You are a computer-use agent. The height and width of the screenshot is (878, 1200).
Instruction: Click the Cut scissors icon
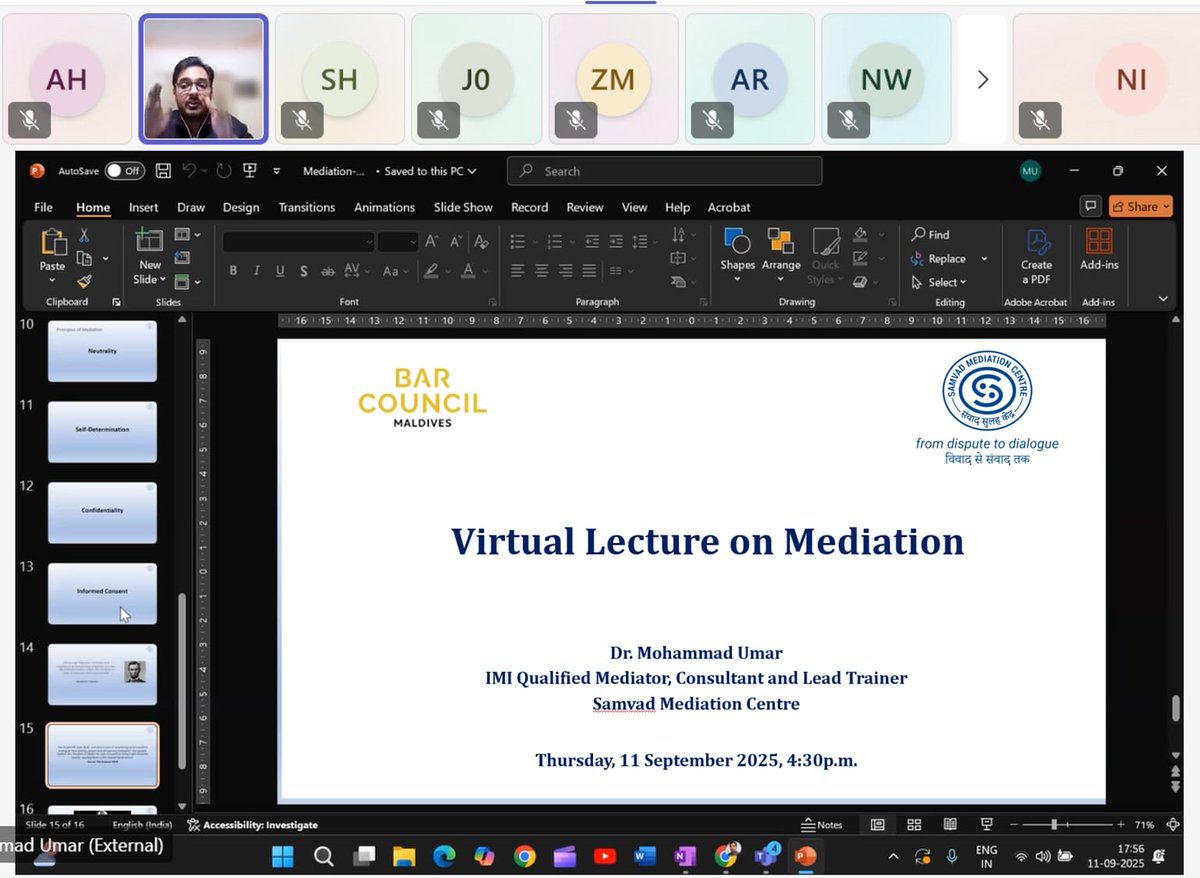(x=84, y=235)
